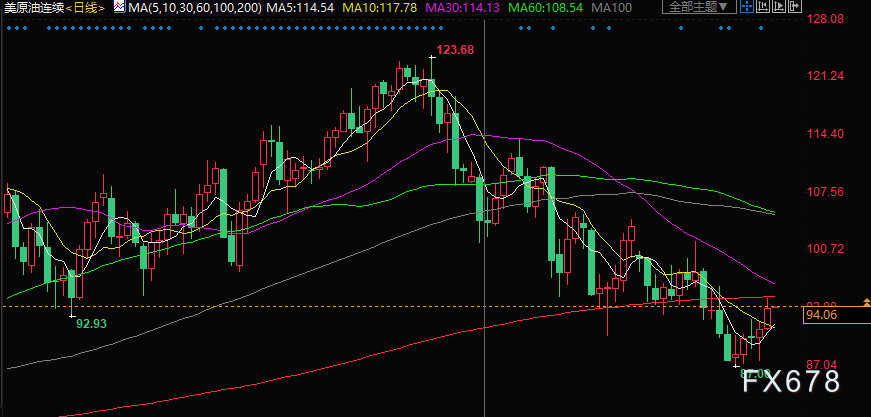
Task: Select the MA5:114.54 value
Action: 300,7
